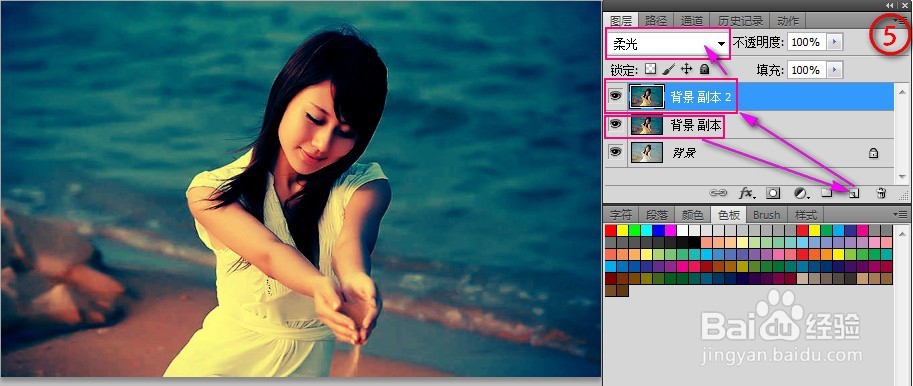Click the 背景 副本 layer name
The image size is (913, 386).
point(696,125)
